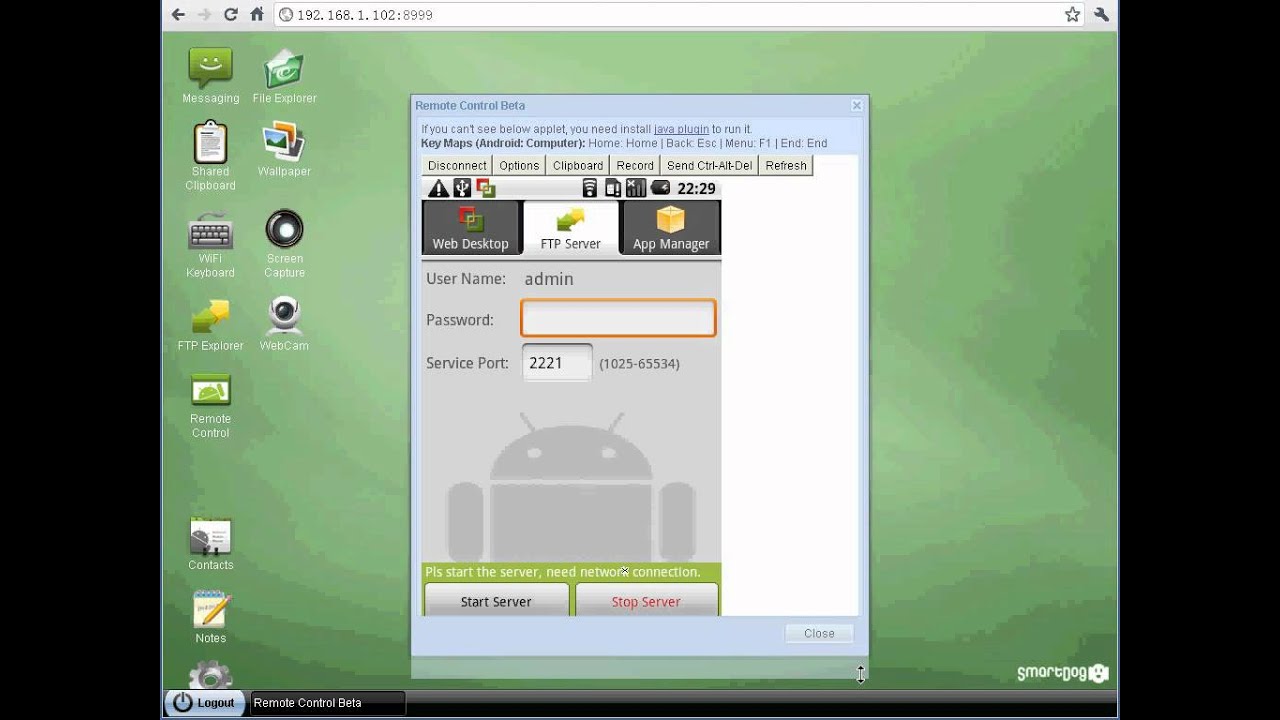
Task: Launch the FTP Explorer icon
Action: tap(210, 324)
